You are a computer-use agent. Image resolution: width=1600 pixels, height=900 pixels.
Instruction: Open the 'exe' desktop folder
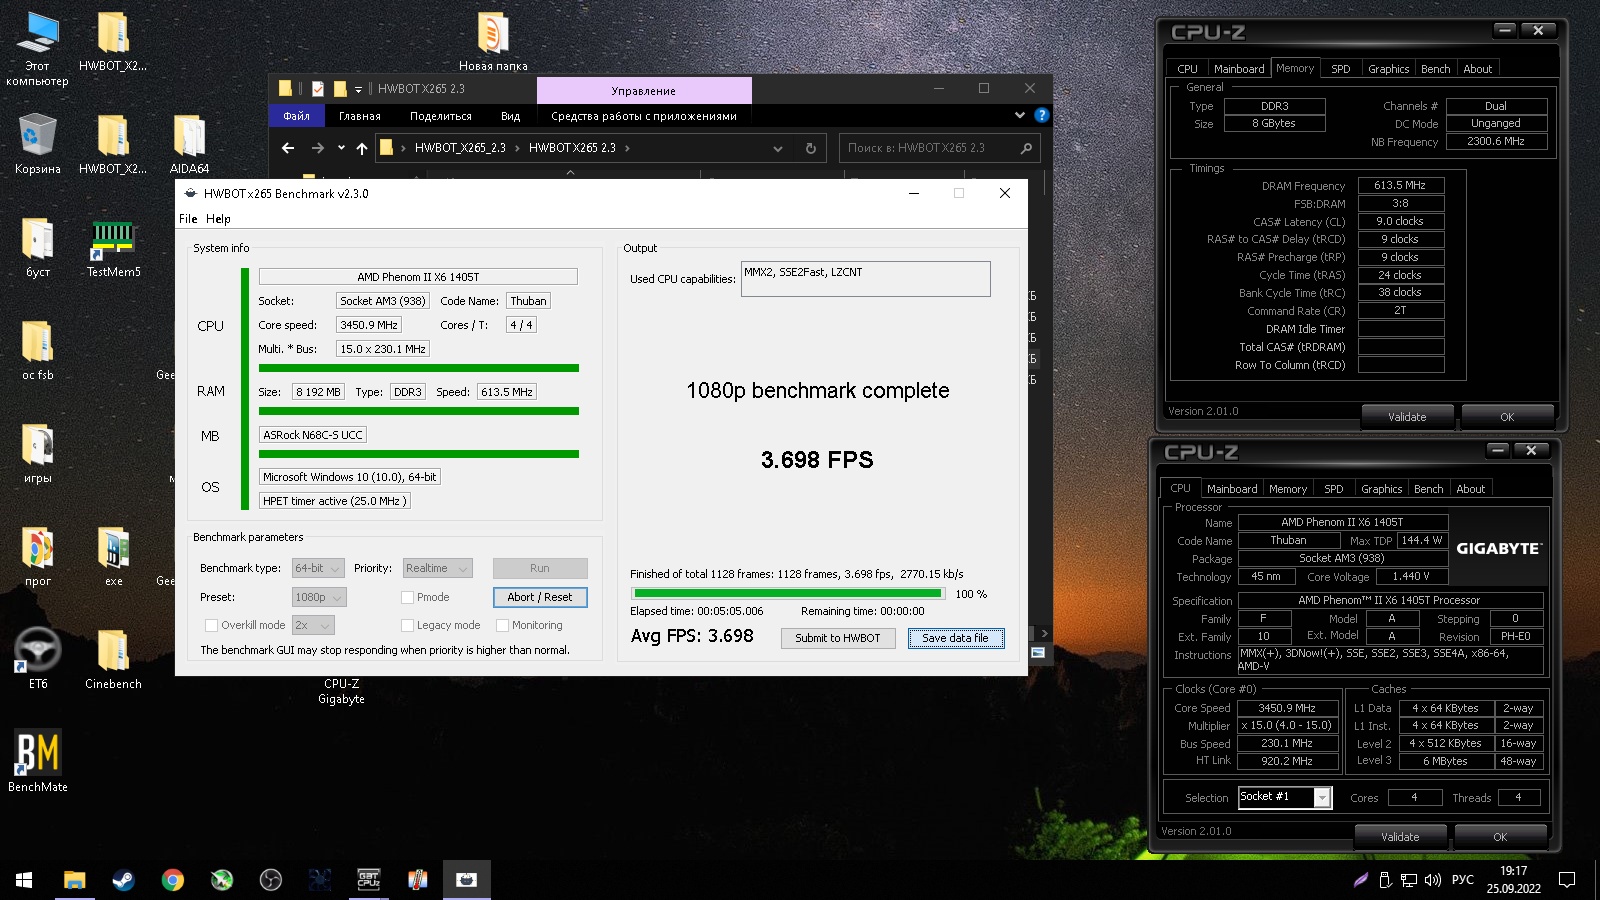coord(113,557)
